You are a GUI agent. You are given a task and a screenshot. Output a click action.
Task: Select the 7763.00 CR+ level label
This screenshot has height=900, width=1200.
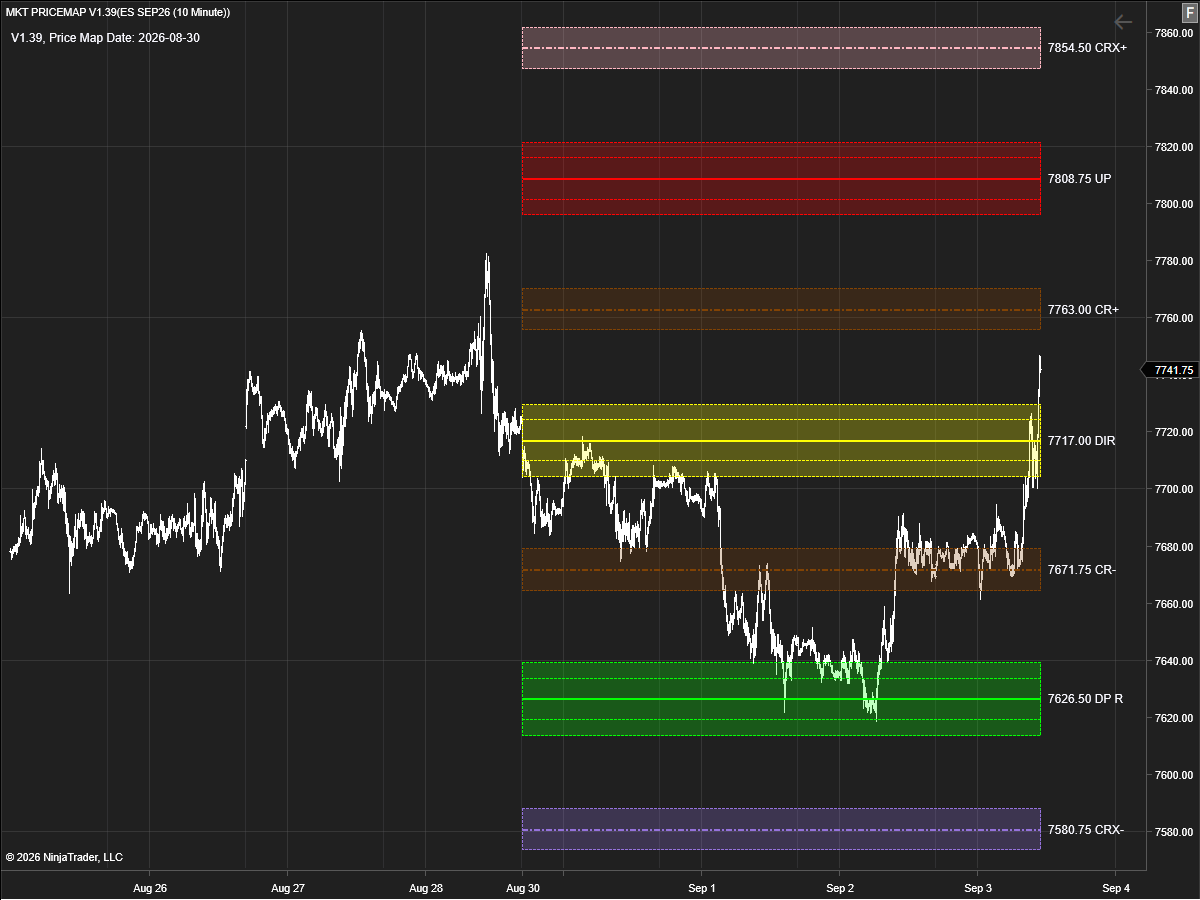coord(1083,310)
